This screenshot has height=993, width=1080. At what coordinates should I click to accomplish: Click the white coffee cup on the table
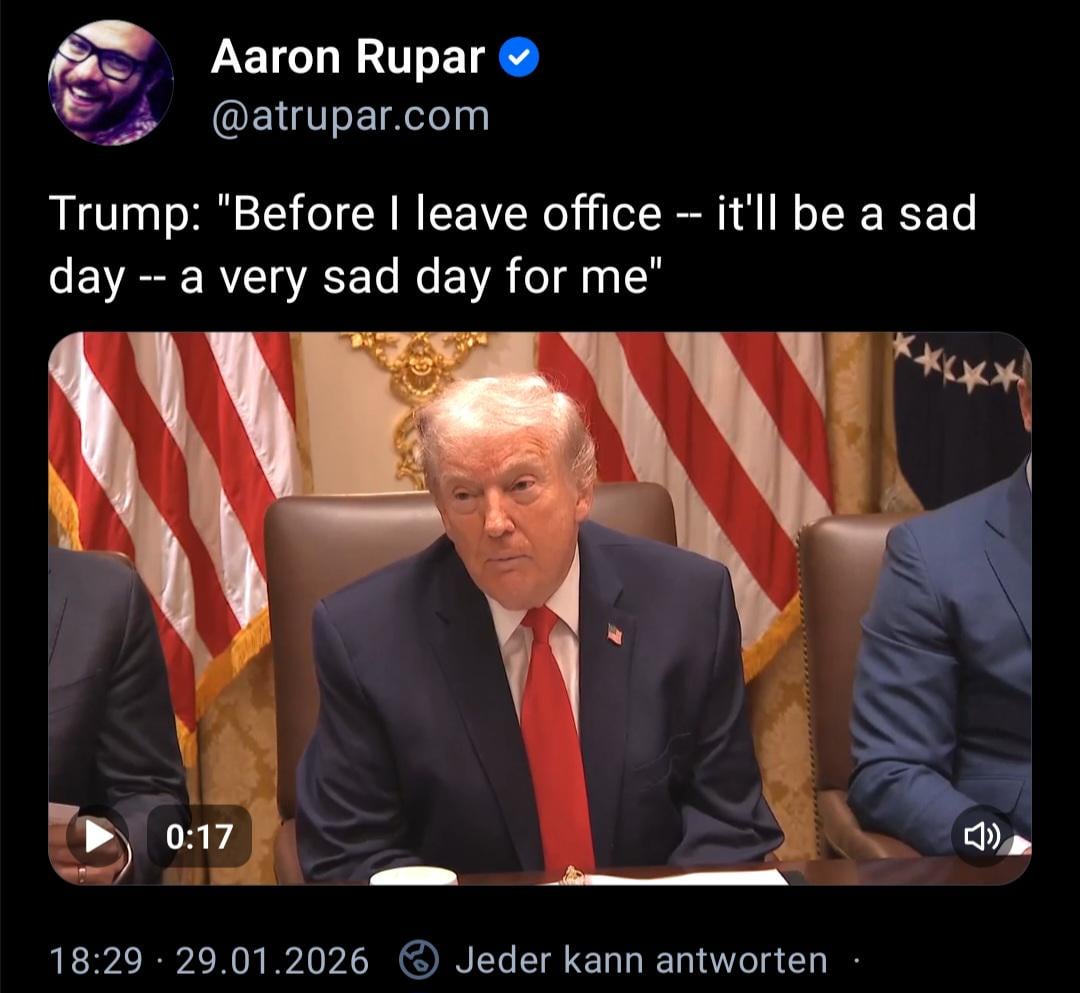[x=413, y=876]
